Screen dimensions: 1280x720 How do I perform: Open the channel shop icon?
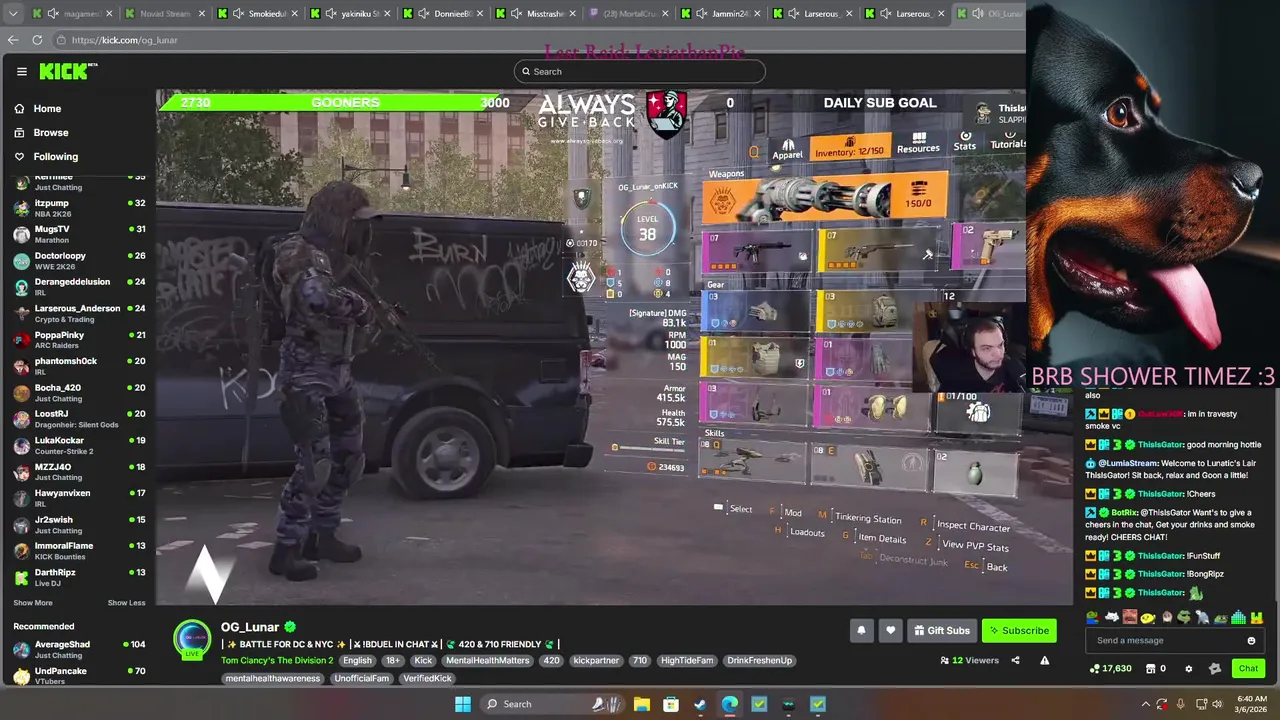1155,668
